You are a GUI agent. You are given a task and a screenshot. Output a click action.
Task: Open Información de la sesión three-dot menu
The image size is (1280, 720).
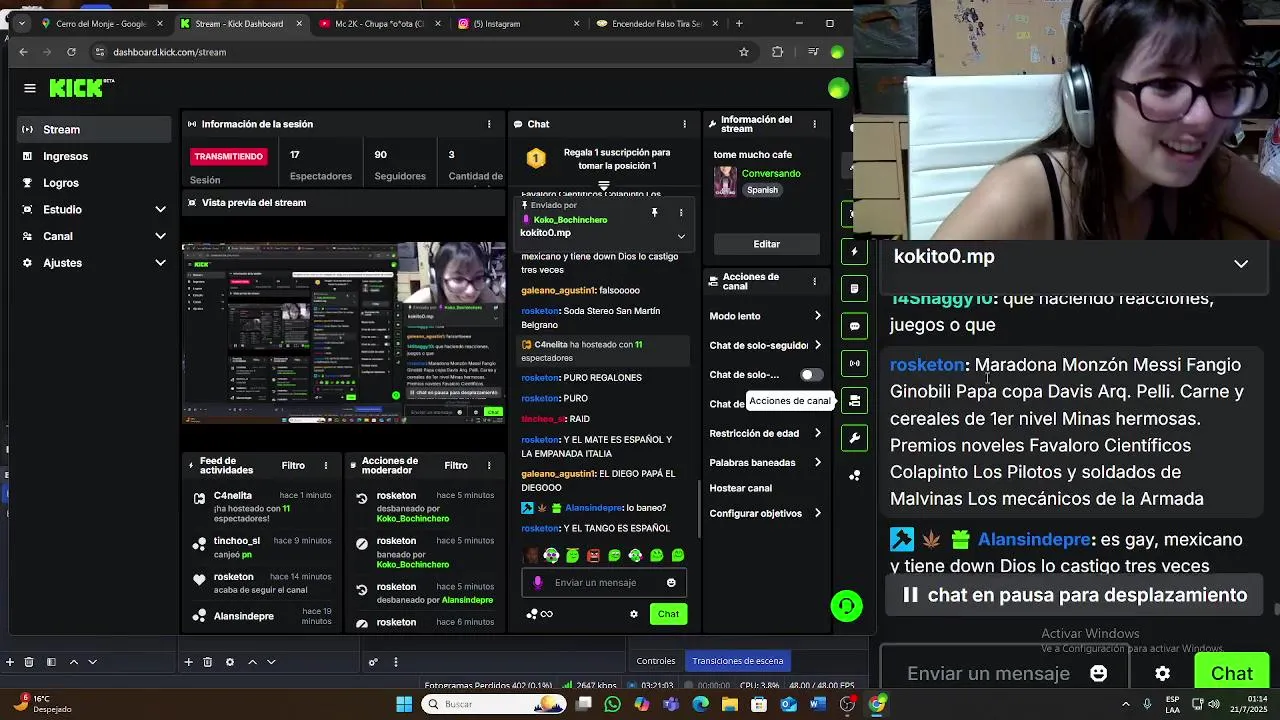[x=489, y=124]
